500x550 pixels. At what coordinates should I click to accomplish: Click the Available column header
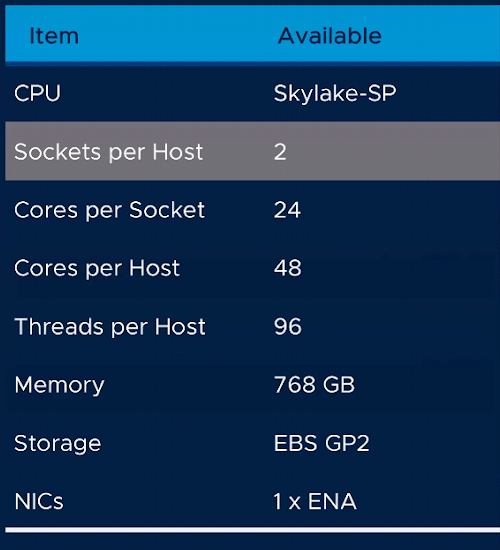(329, 36)
